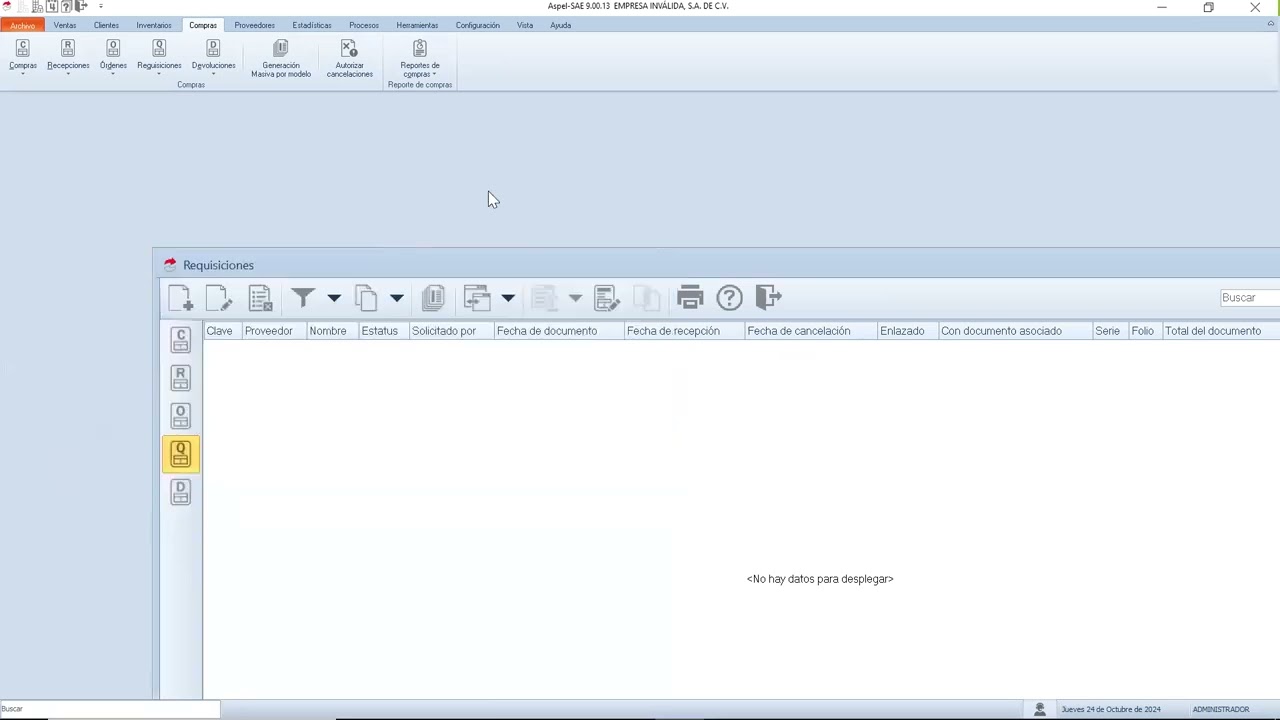
Task: Click the copy document icon in Requisiciones toolbar
Action: [x=366, y=298]
